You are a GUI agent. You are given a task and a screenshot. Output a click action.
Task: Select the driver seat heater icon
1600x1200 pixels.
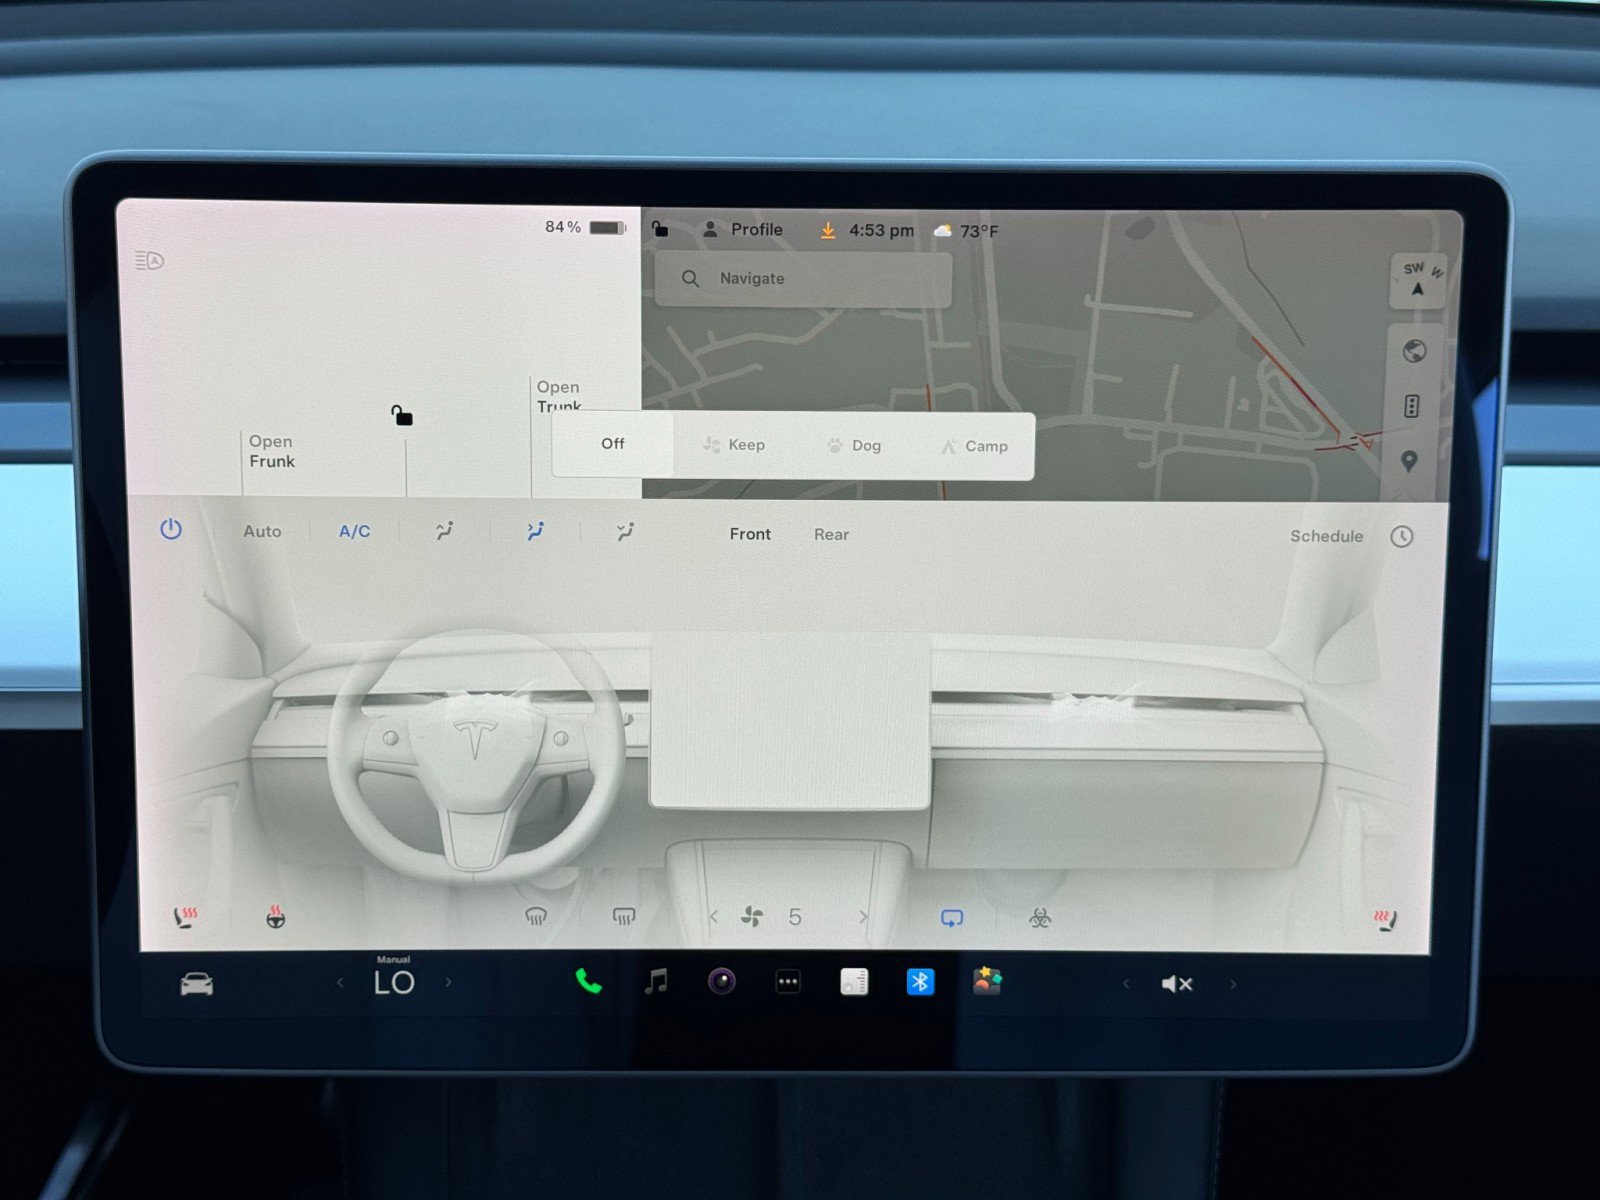click(187, 914)
